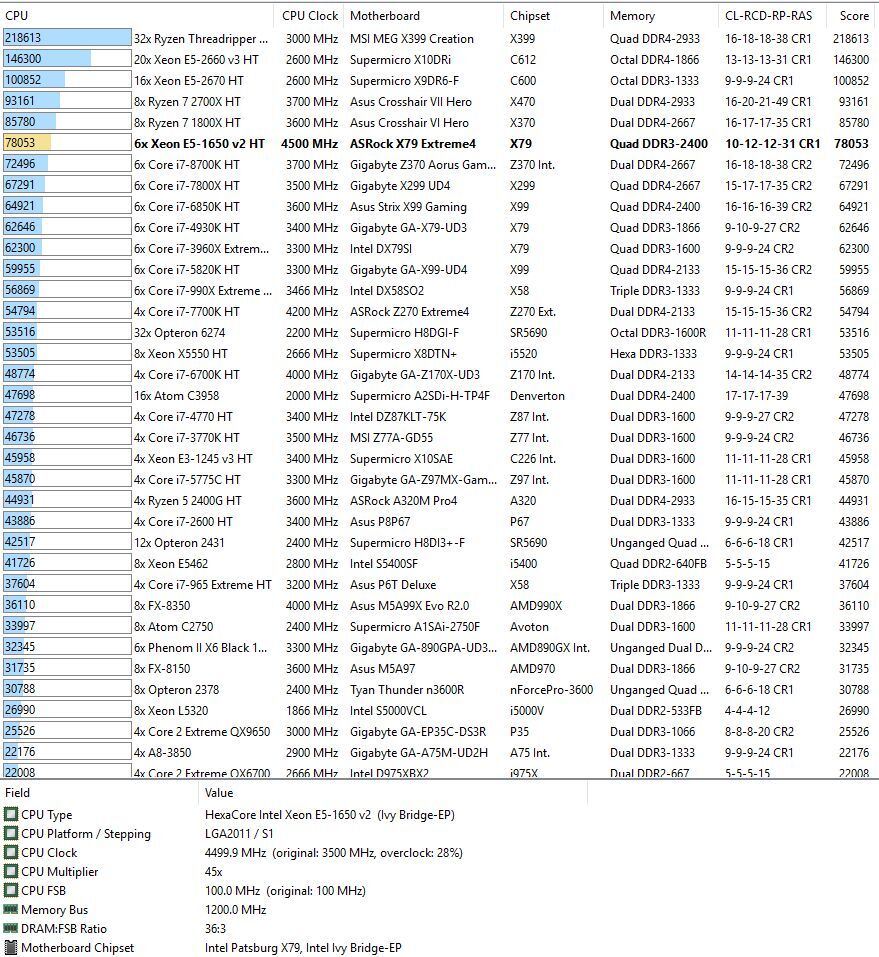Click the Field column header
879x957 pixels.
click(17, 793)
